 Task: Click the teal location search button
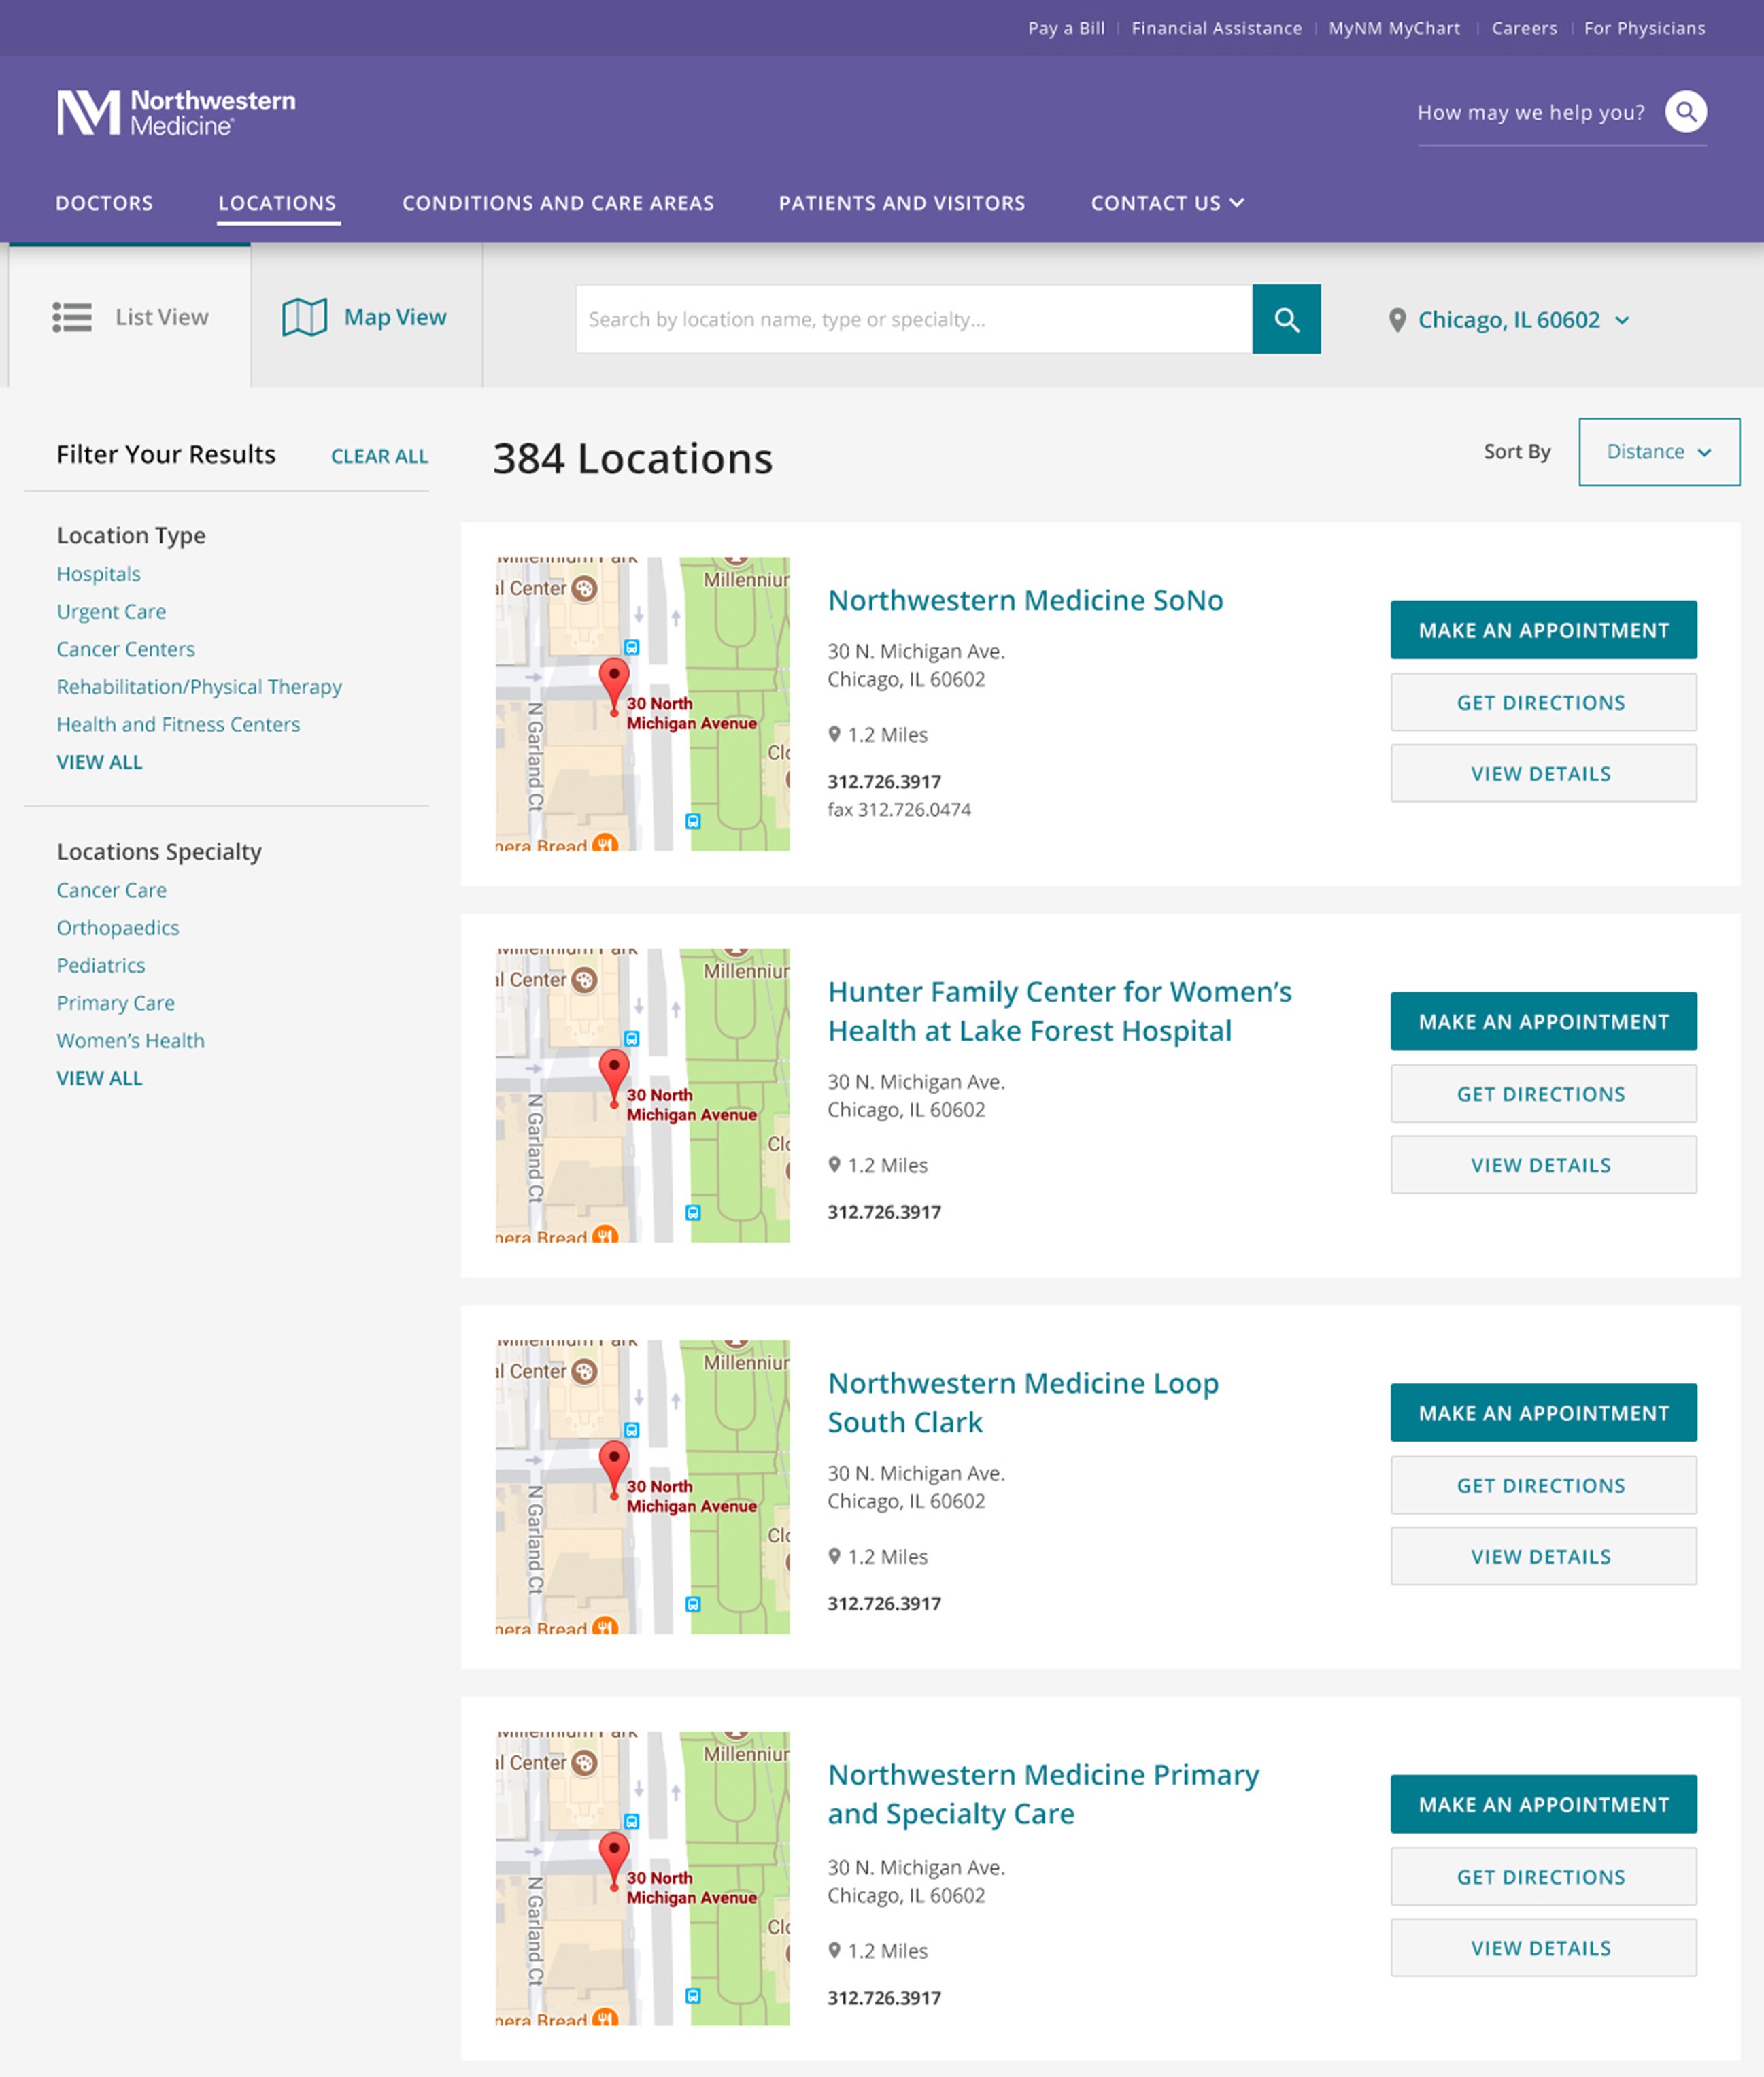tap(1286, 319)
